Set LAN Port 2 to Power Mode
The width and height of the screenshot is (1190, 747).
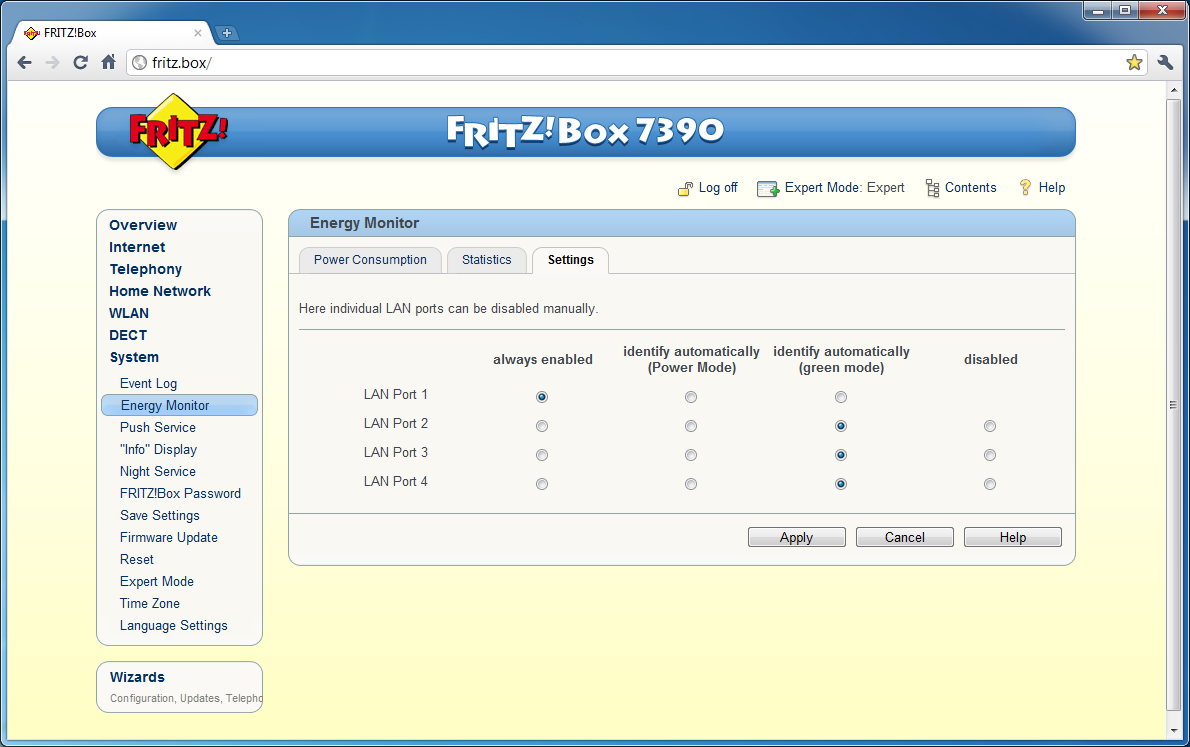pyautogui.click(x=691, y=426)
